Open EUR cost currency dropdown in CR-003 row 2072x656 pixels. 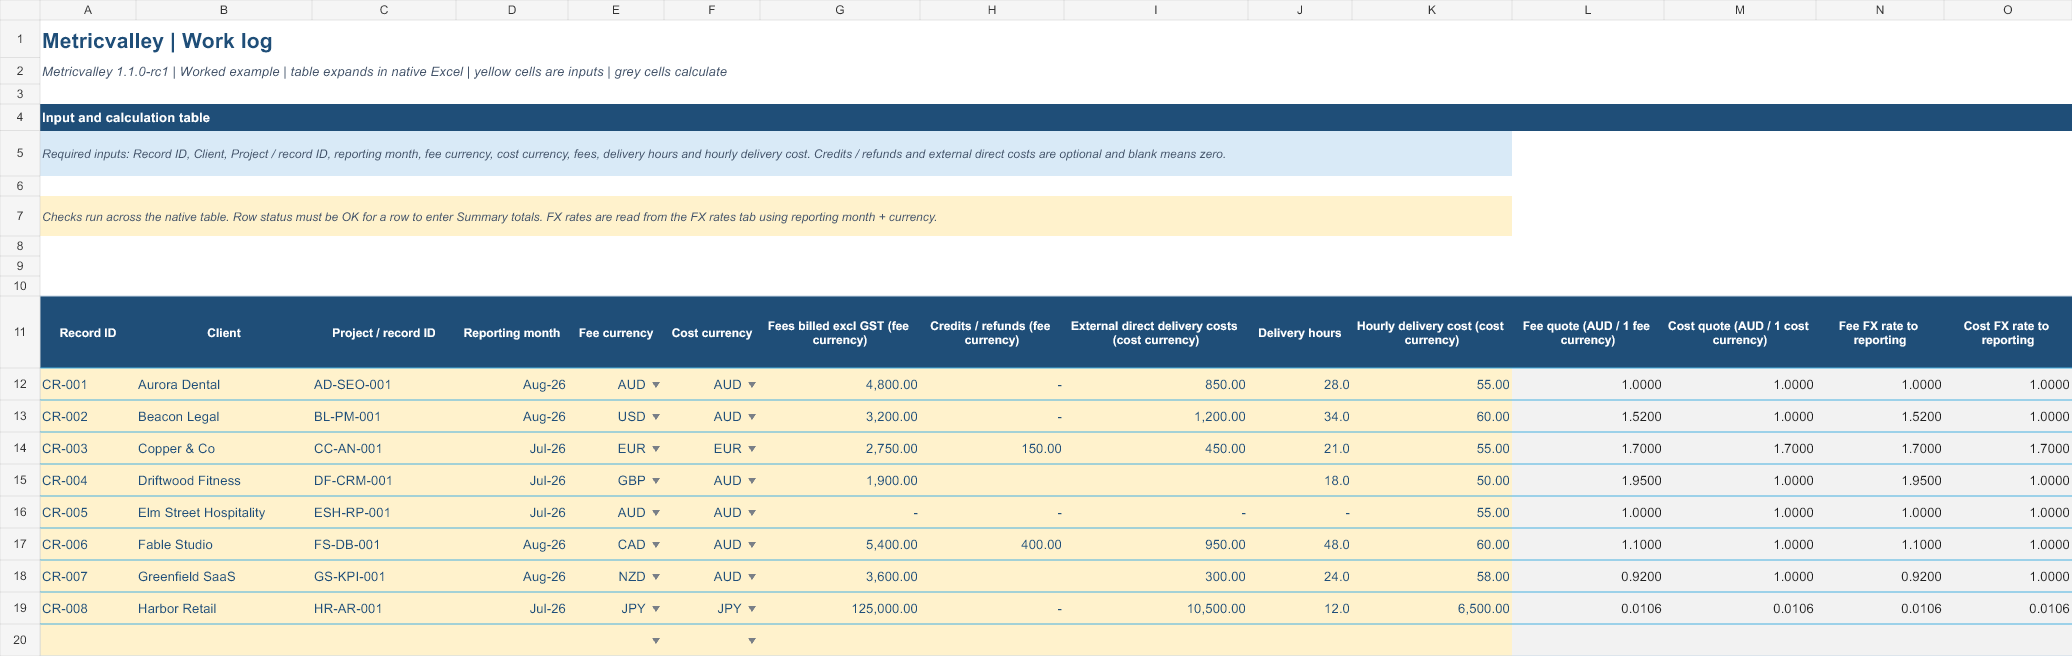[752, 449]
